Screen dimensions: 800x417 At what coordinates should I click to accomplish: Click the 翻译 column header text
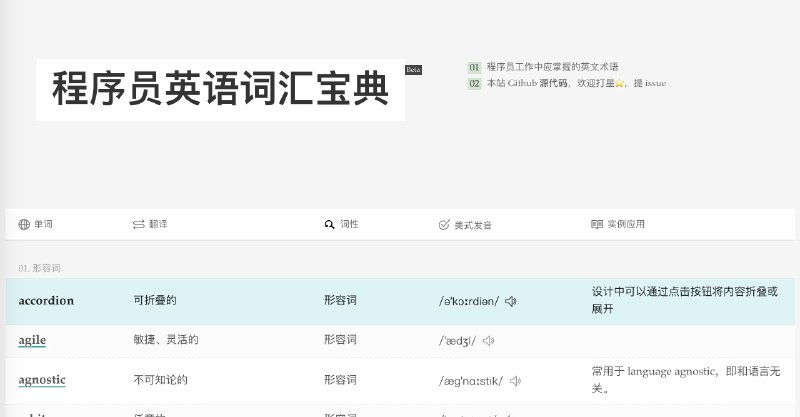pos(158,224)
